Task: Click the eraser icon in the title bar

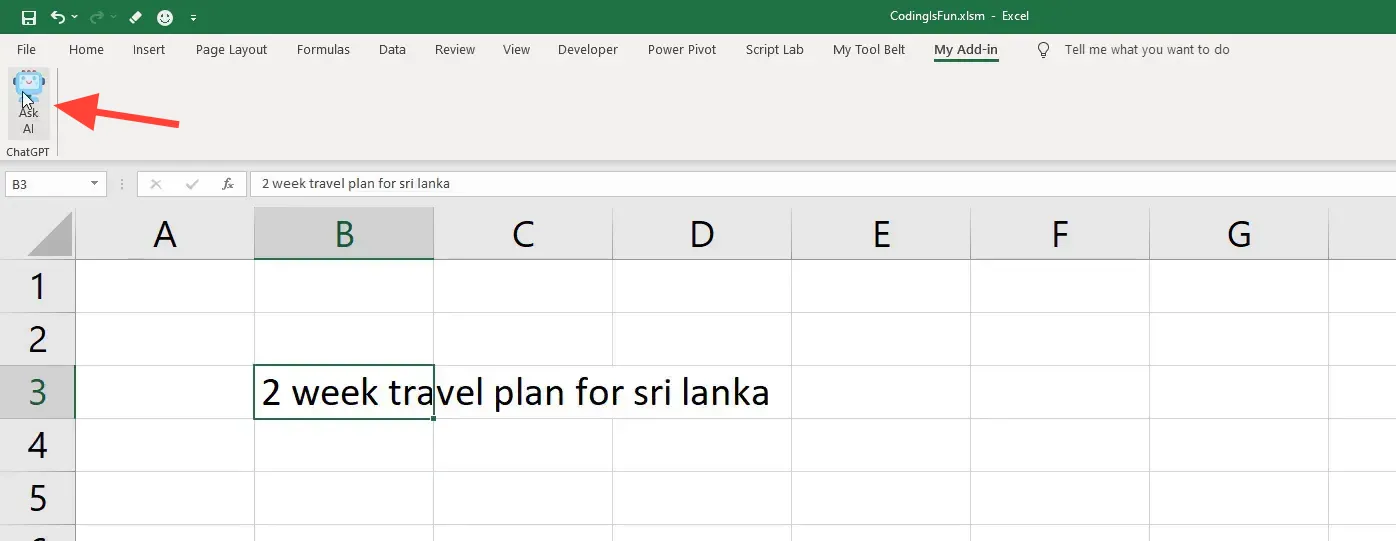Action: [x=136, y=17]
